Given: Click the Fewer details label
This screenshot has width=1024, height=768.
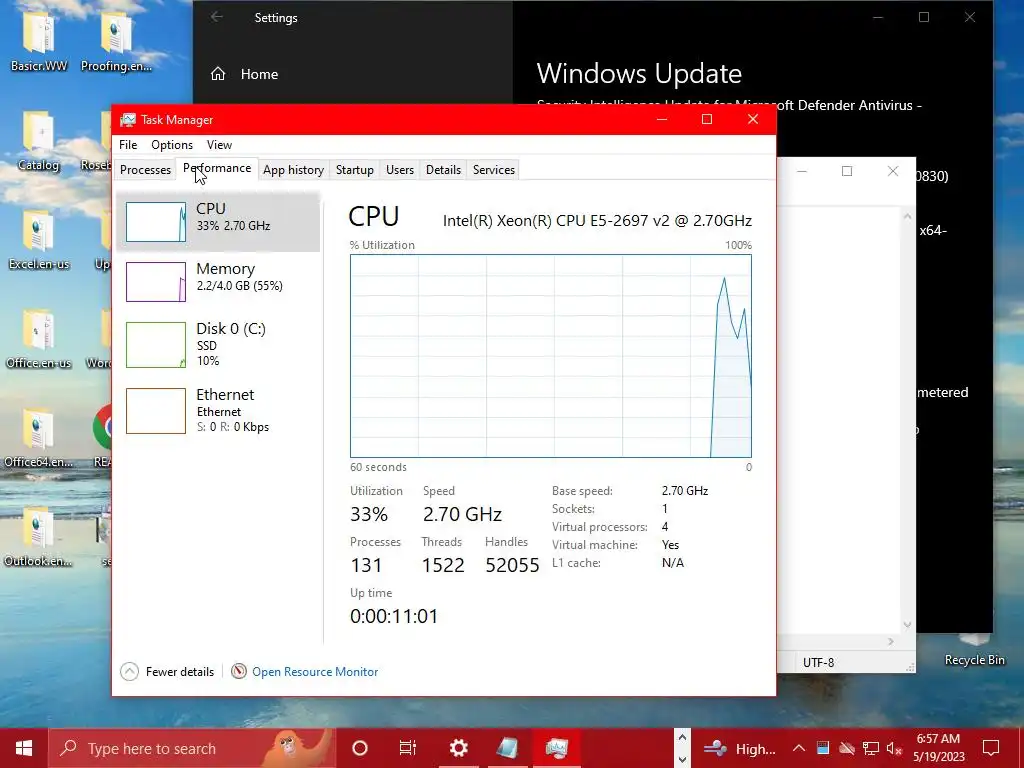Looking at the screenshot, I should (180, 671).
